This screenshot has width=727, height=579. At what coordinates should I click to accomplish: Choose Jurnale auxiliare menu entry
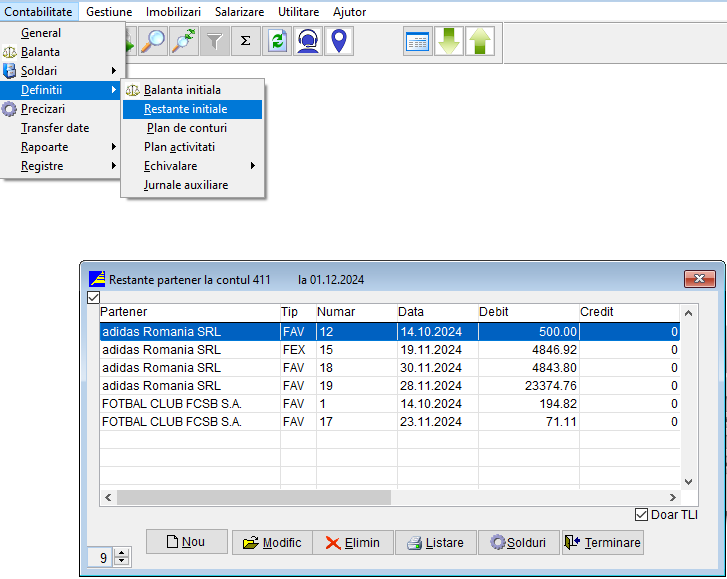point(192,185)
